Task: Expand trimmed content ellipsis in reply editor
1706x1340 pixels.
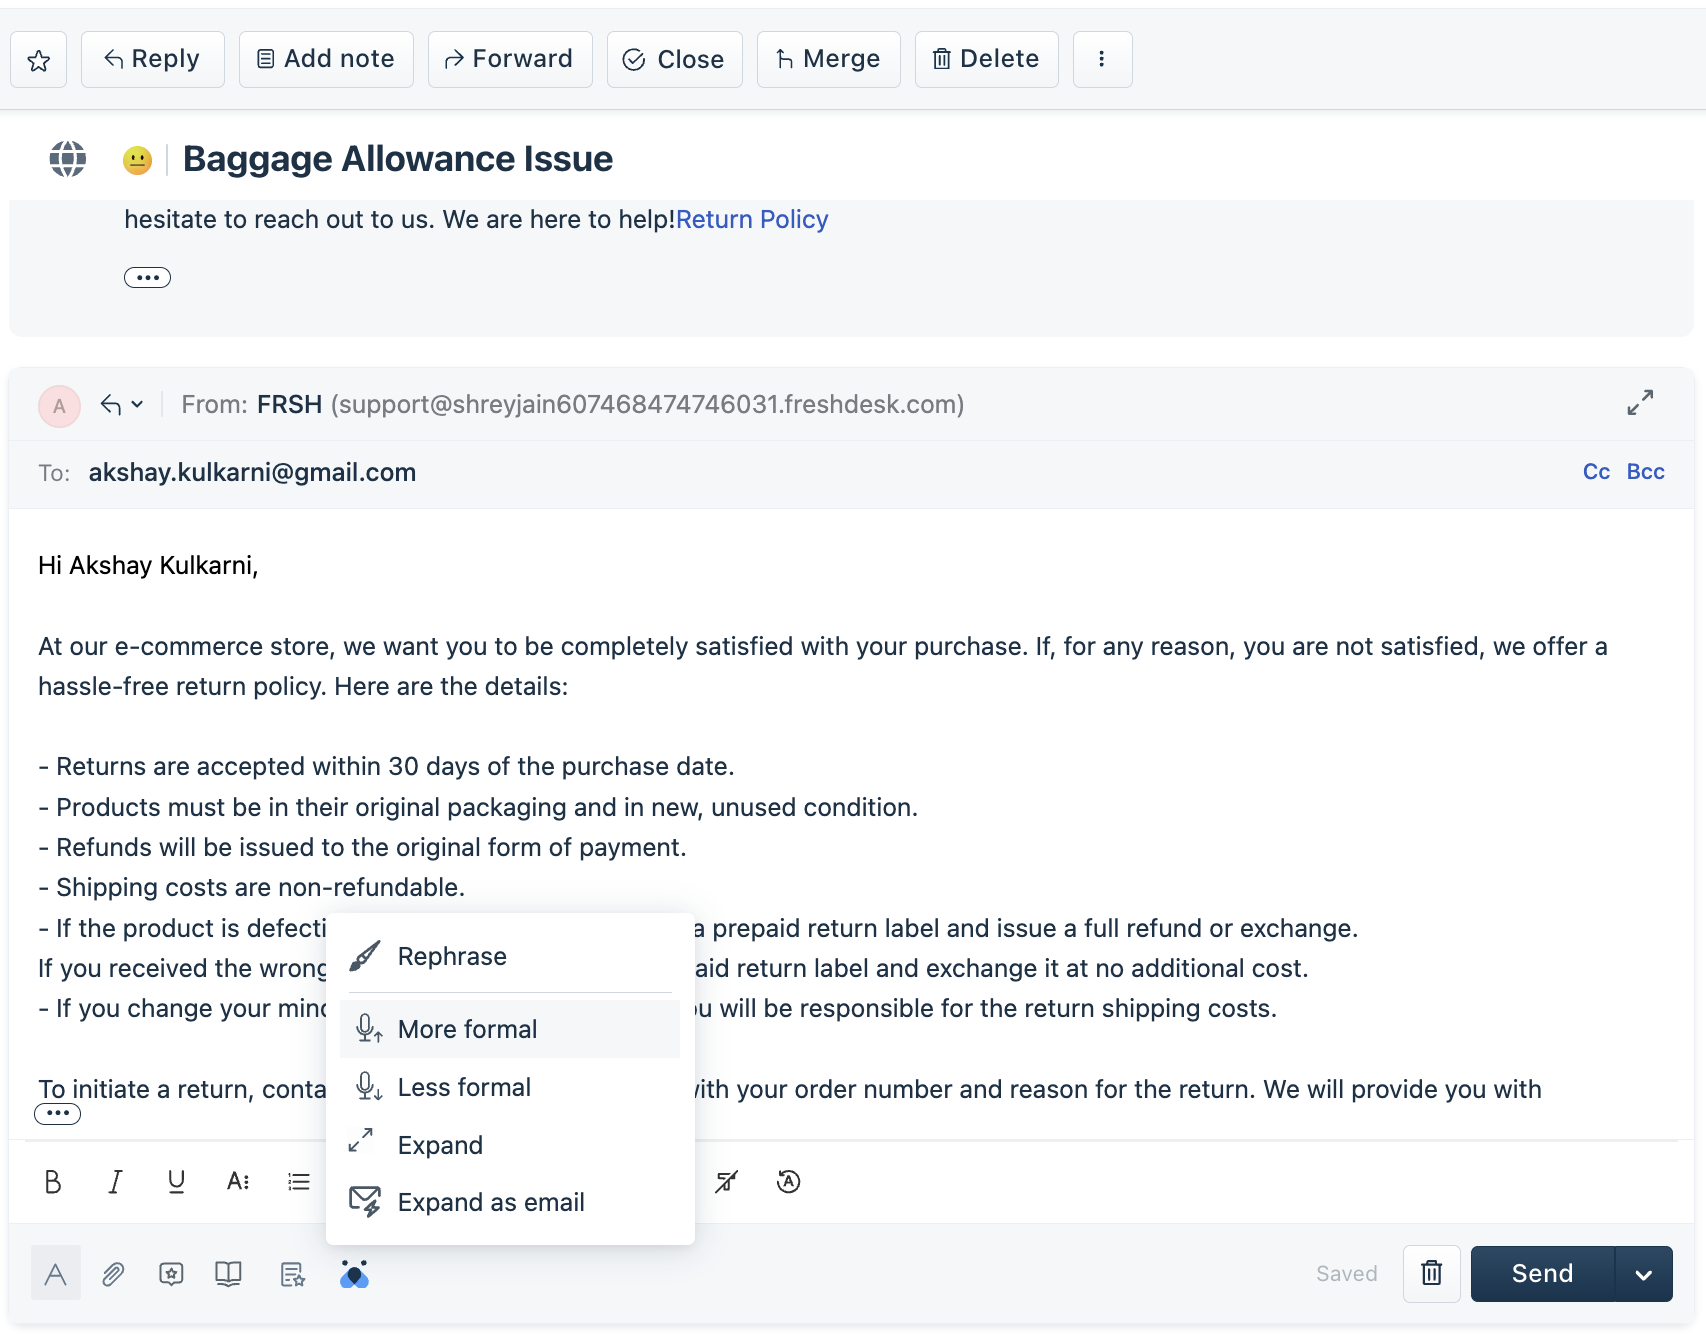Action: coord(57,1114)
